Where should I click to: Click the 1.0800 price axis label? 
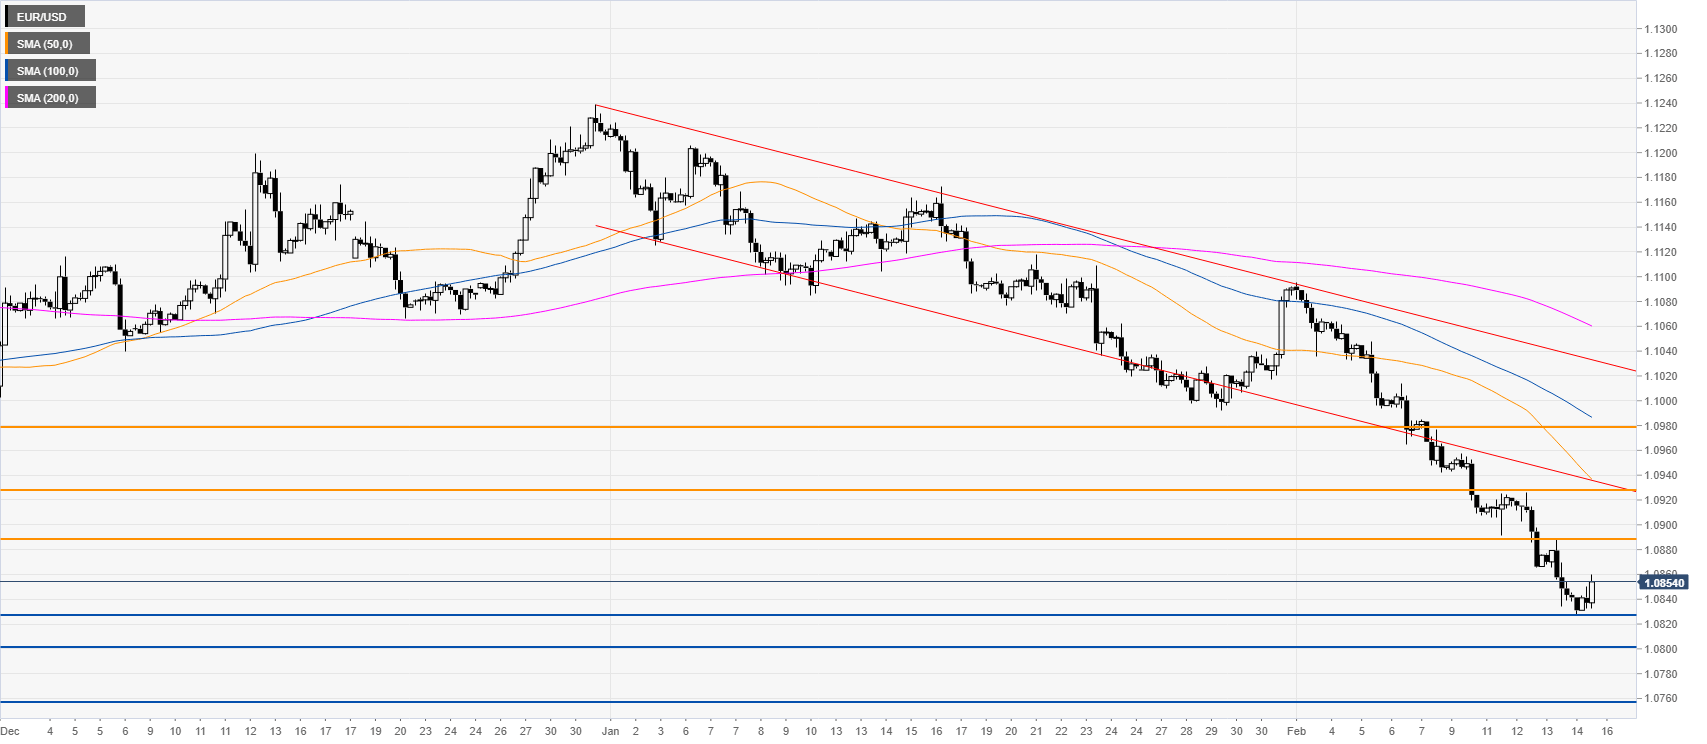pyautogui.click(x=1660, y=649)
